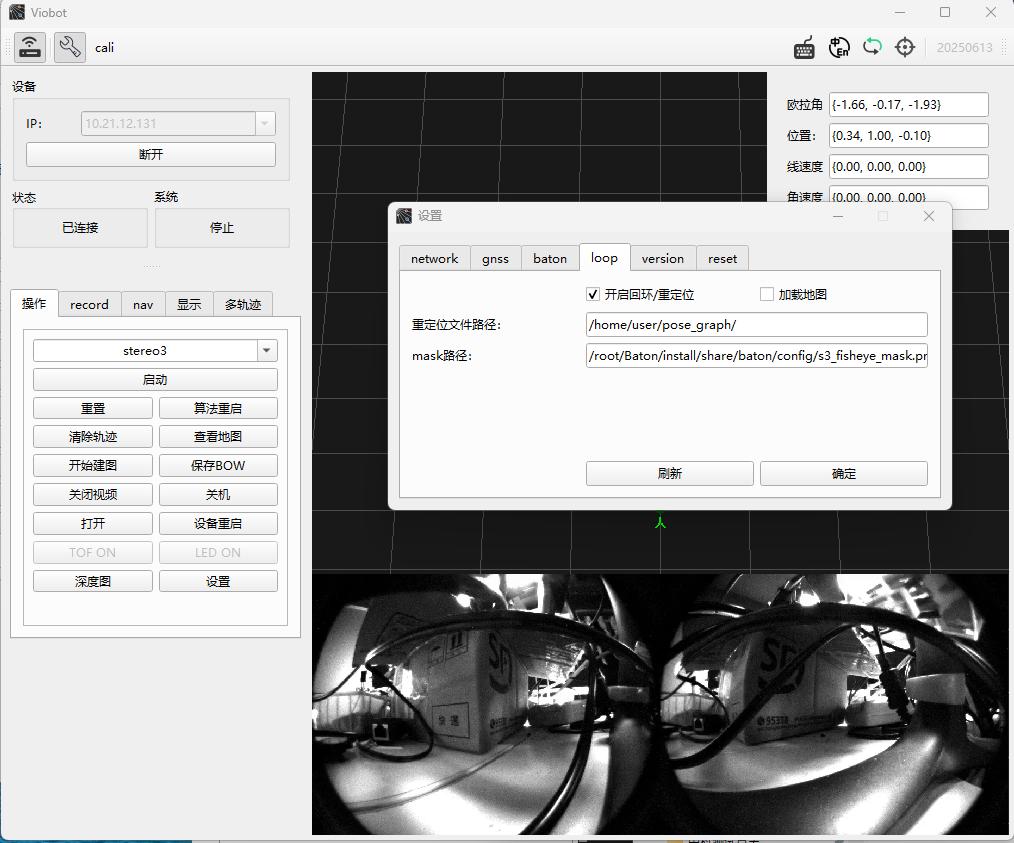The height and width of the screenshot is (843, 1014).
Task: Click the 设置 button in operations panel
Action: point(218,581)
